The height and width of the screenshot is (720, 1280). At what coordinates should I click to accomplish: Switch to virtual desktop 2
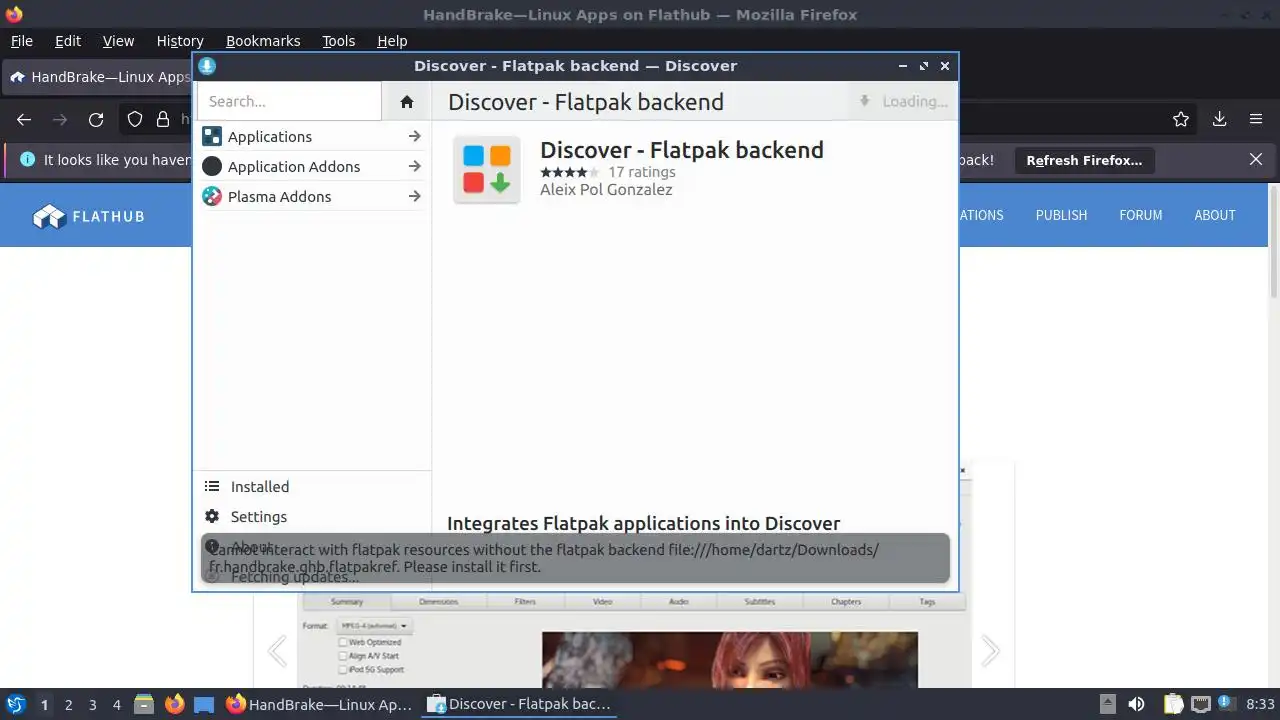click(x=68, y=704)
